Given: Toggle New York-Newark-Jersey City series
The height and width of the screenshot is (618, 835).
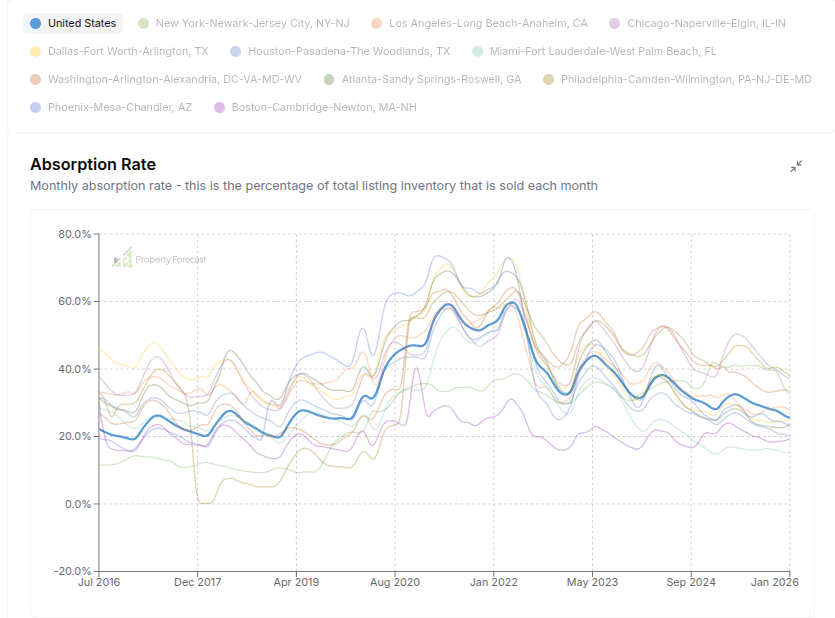Looking at the screenshot, I should click(x=244, y=23).
